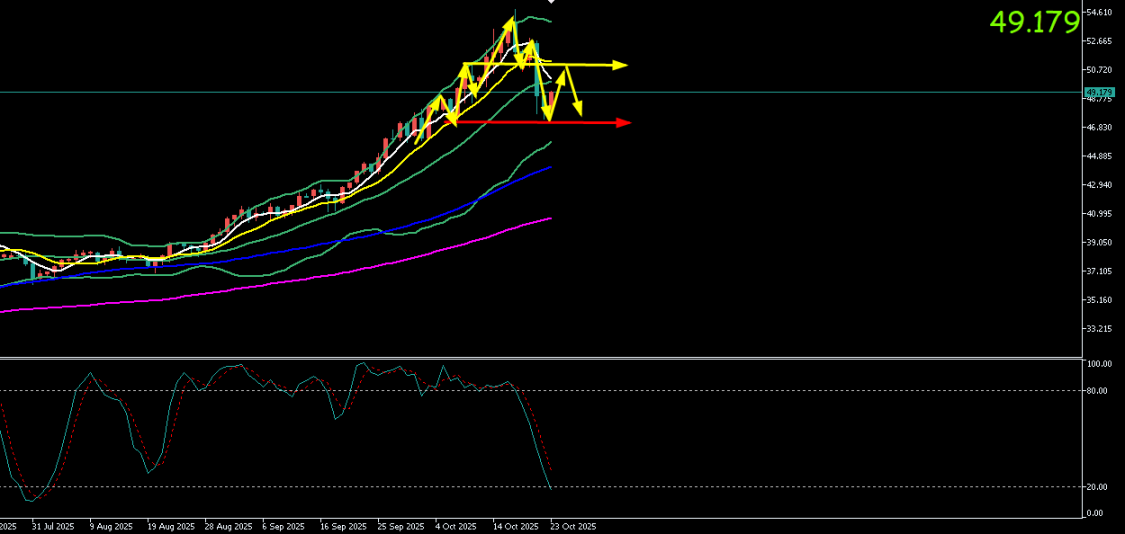Click the yellow horizontal line's right arrowhead
The image size is (1125, 534).
point(621,66)
